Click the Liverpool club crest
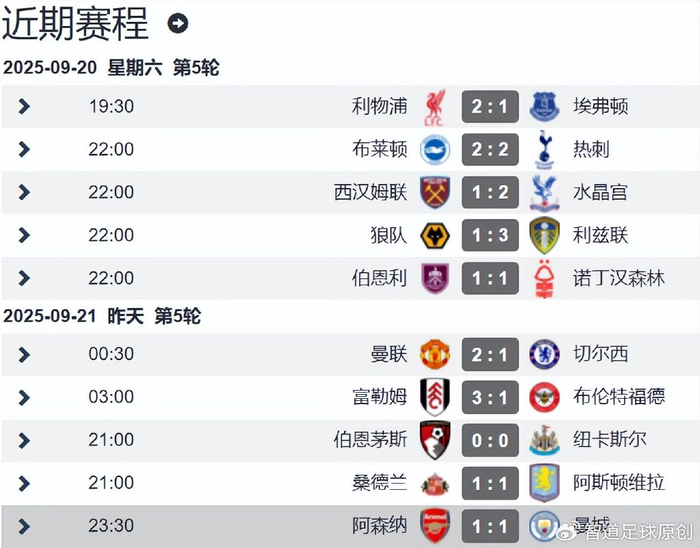Image resolution: width=700 pixels, height=548 pixels. point(435,106)
